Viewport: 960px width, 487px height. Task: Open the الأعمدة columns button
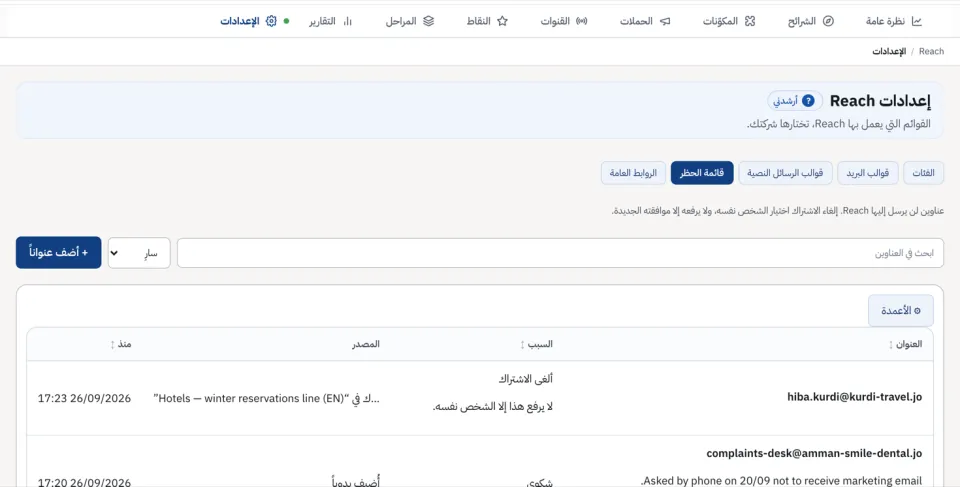pyautogui.click(x=901, y=311)
